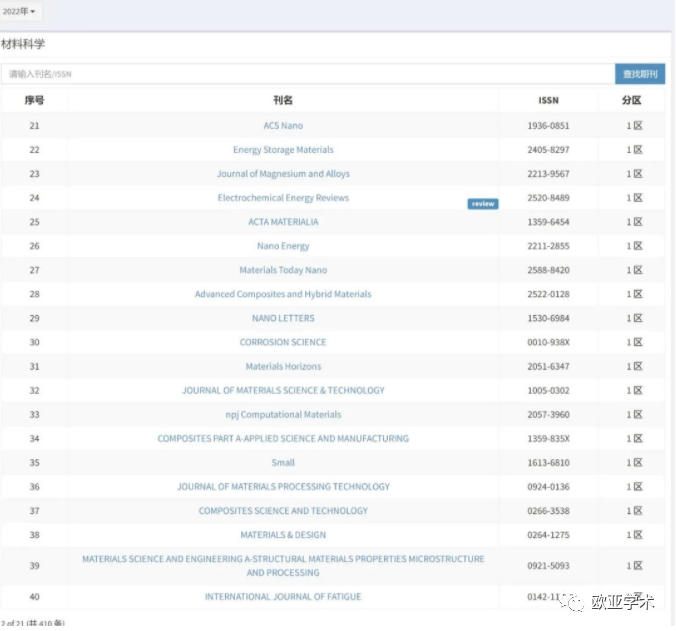This screenshot has height=631, width=676.
Task: Open Advanced Composites and Hybrid Materials
Action: click(283, 294)
